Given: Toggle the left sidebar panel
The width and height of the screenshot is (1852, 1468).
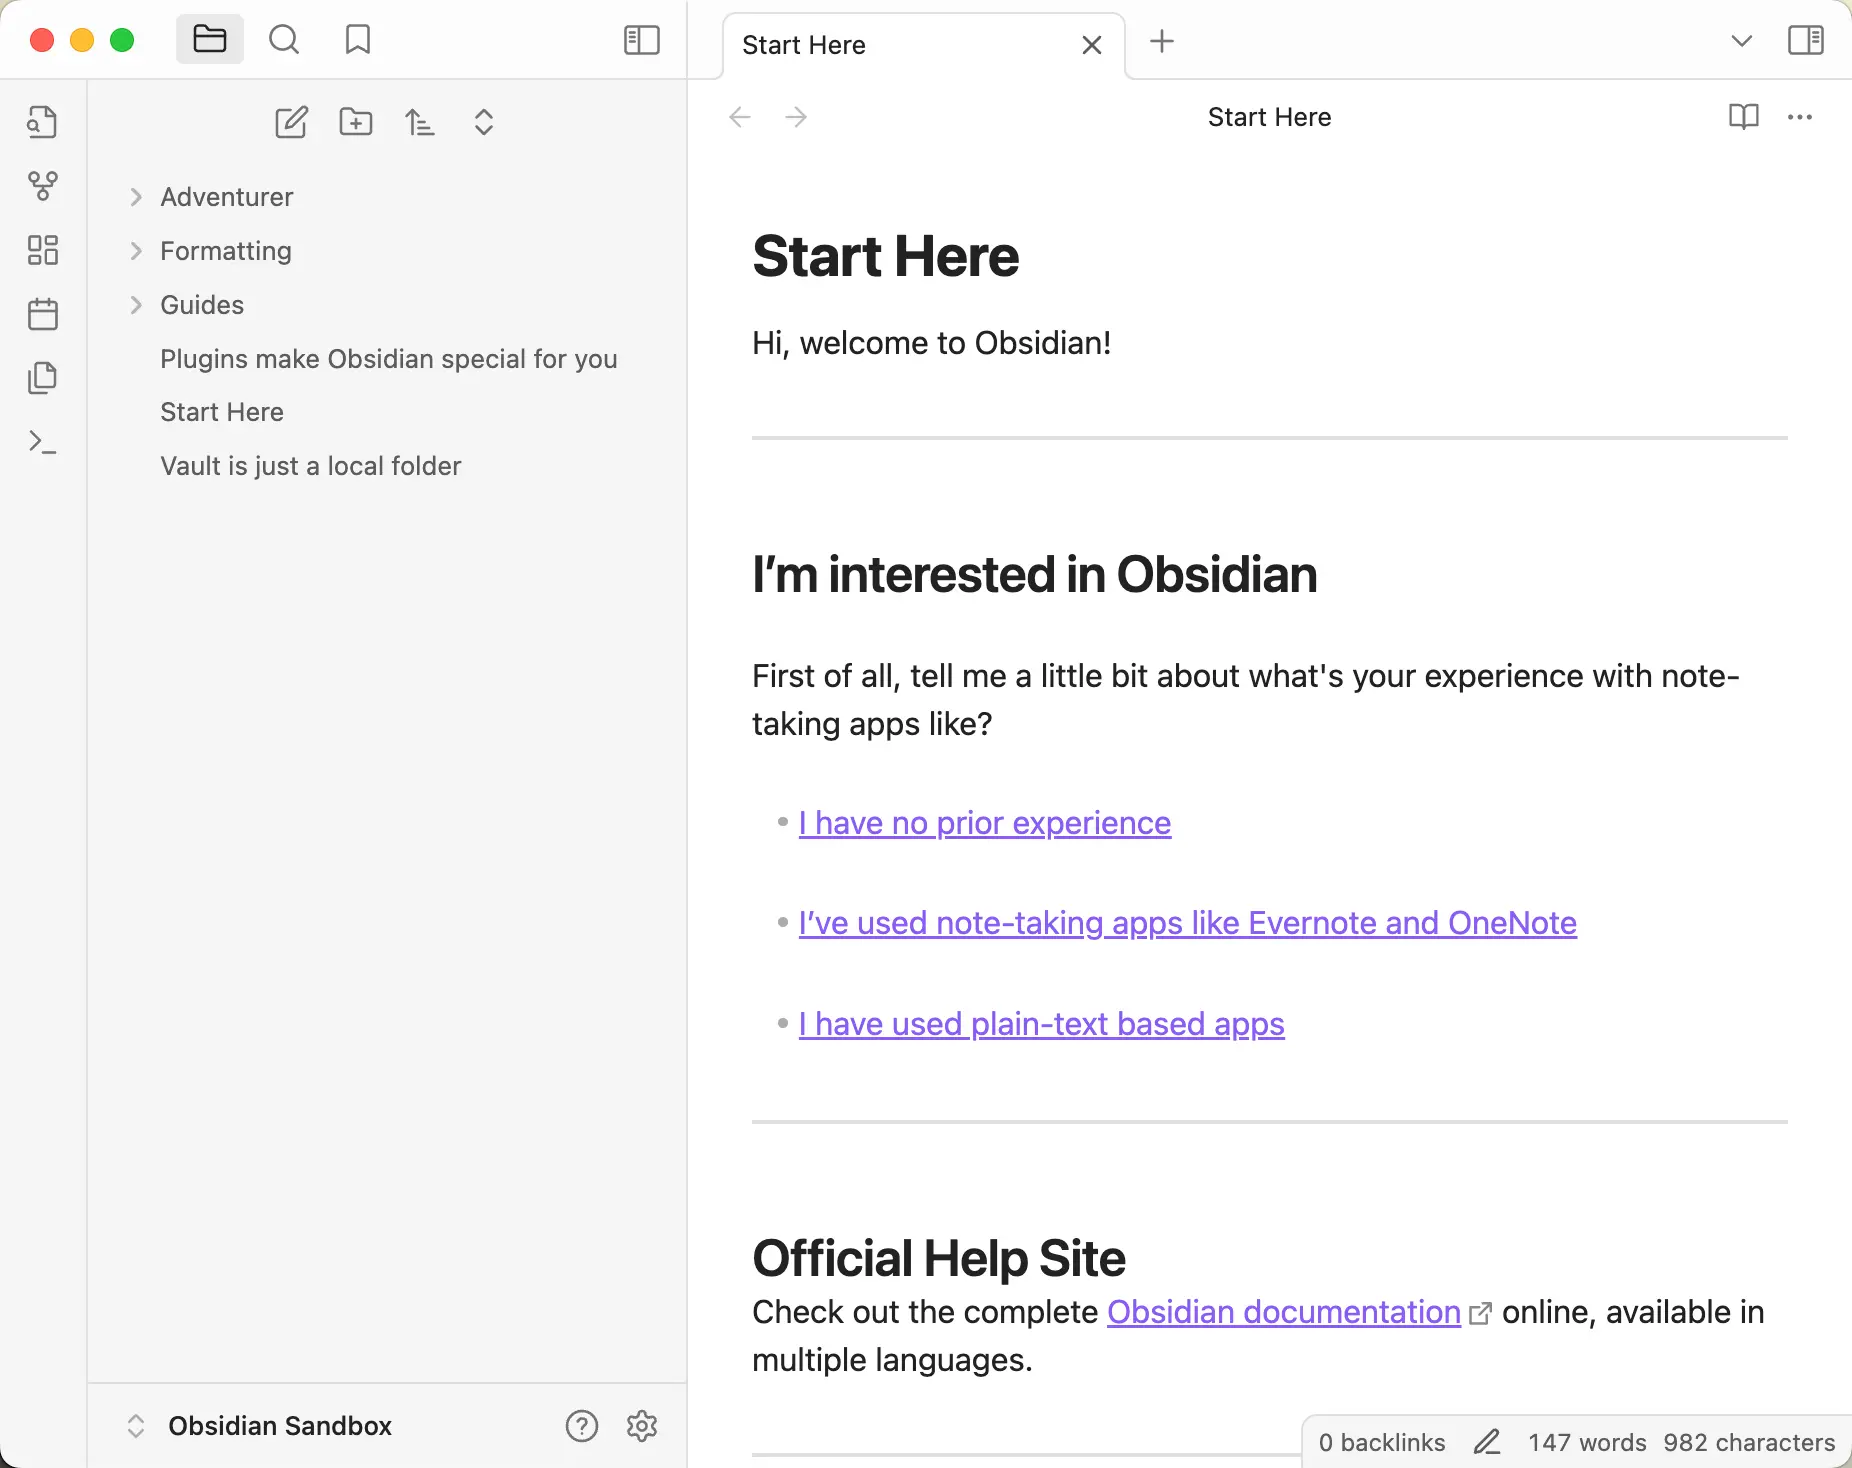Looking at the screenshot, I should (x=641, y=40).
